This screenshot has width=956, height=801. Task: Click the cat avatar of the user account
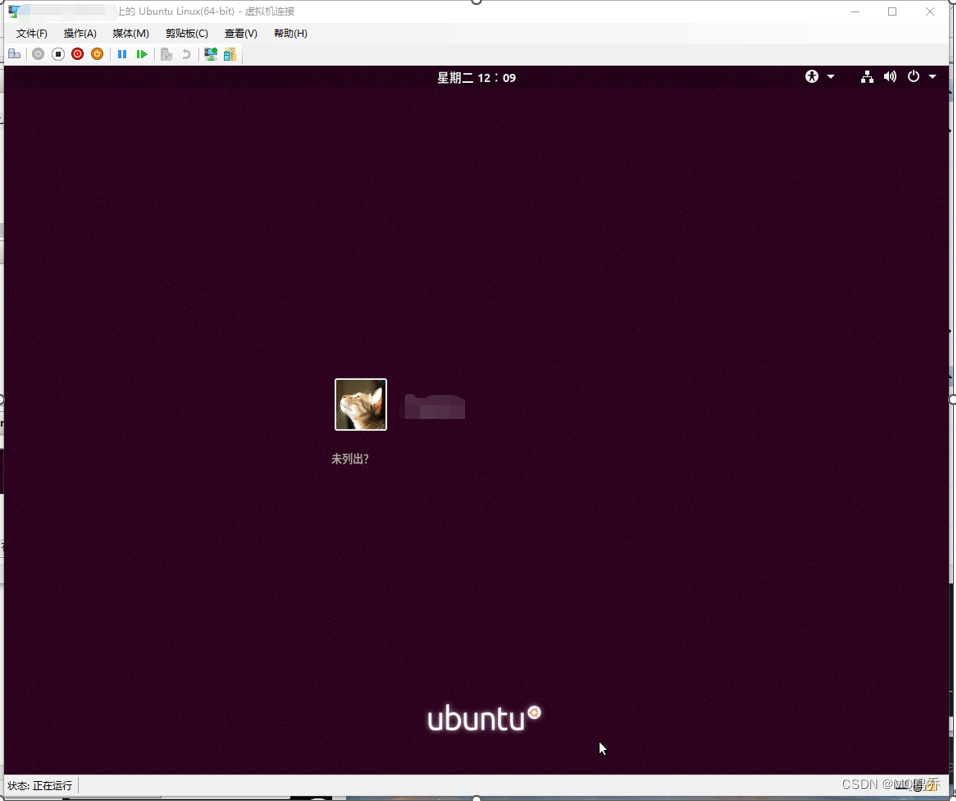pos(360,404)
